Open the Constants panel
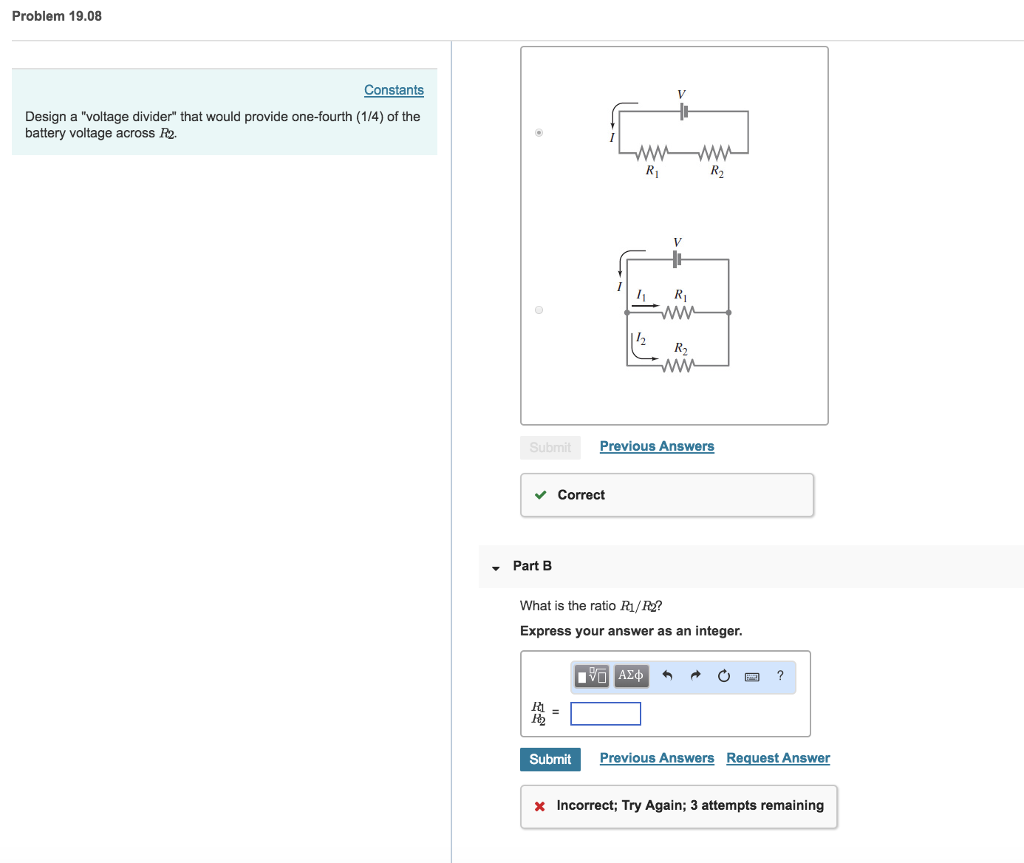 point(393,90)
